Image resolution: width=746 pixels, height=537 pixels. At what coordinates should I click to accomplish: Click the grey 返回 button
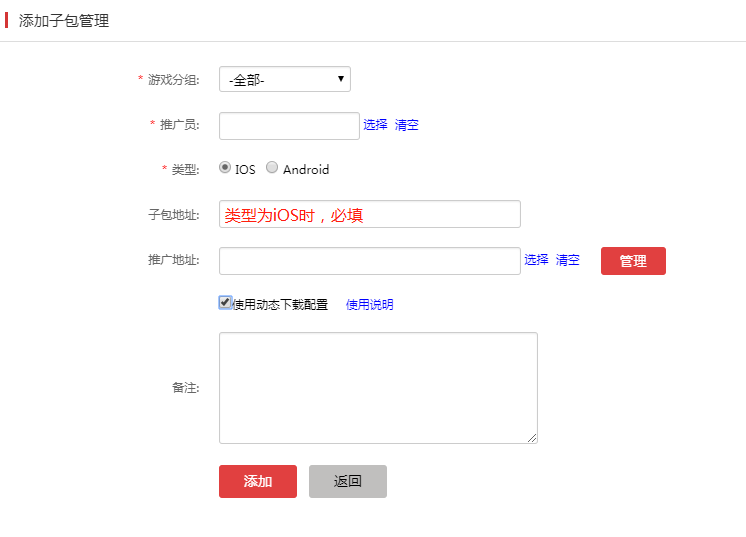coord(348,481)
